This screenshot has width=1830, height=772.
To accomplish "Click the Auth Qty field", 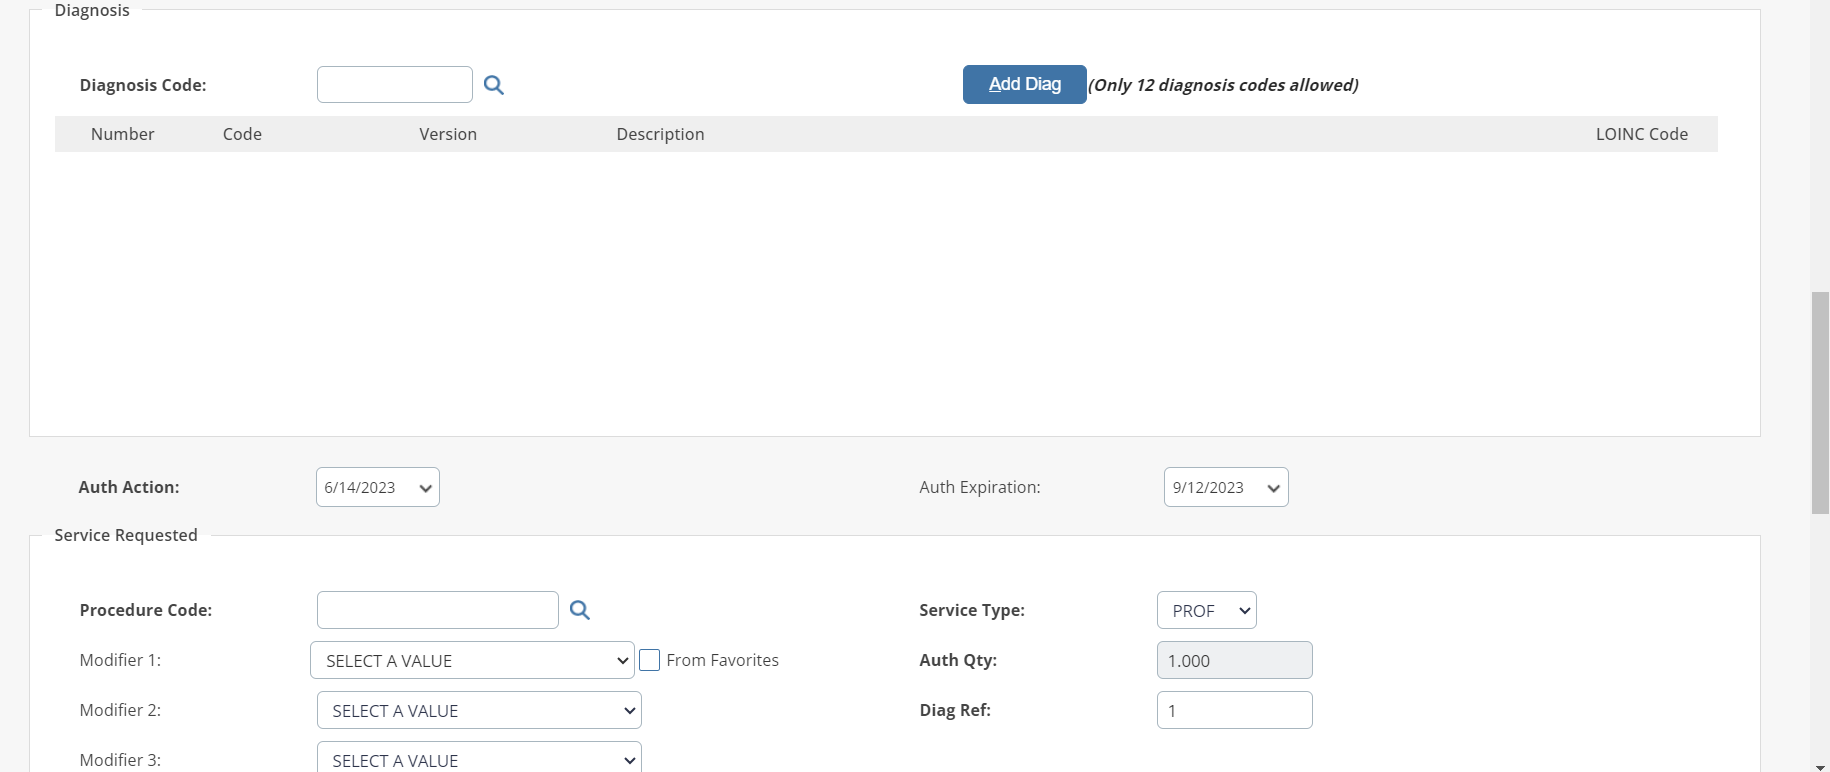I will [1235, 660].
